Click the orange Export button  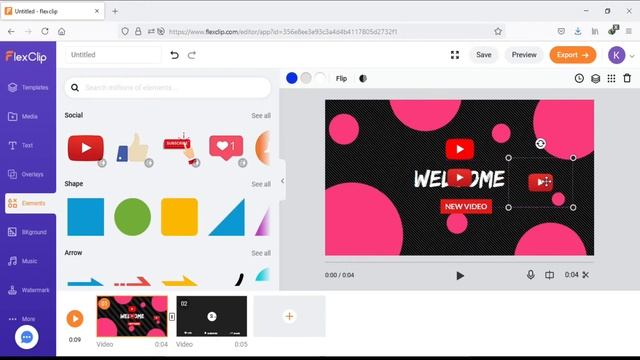573,55
